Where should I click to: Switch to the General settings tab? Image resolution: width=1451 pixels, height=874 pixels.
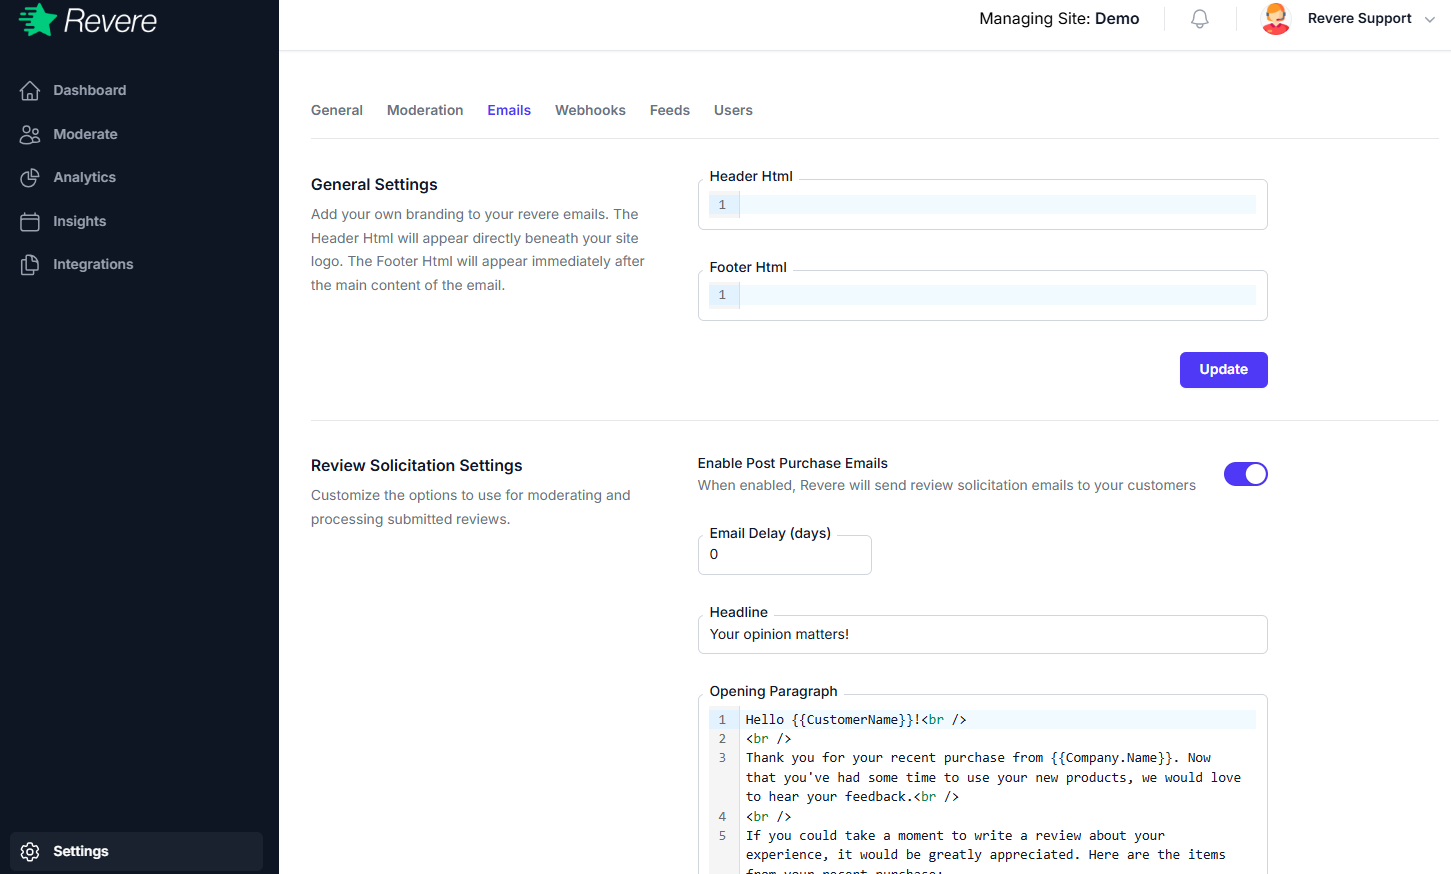pyautogui.click(x=336, y=110)
